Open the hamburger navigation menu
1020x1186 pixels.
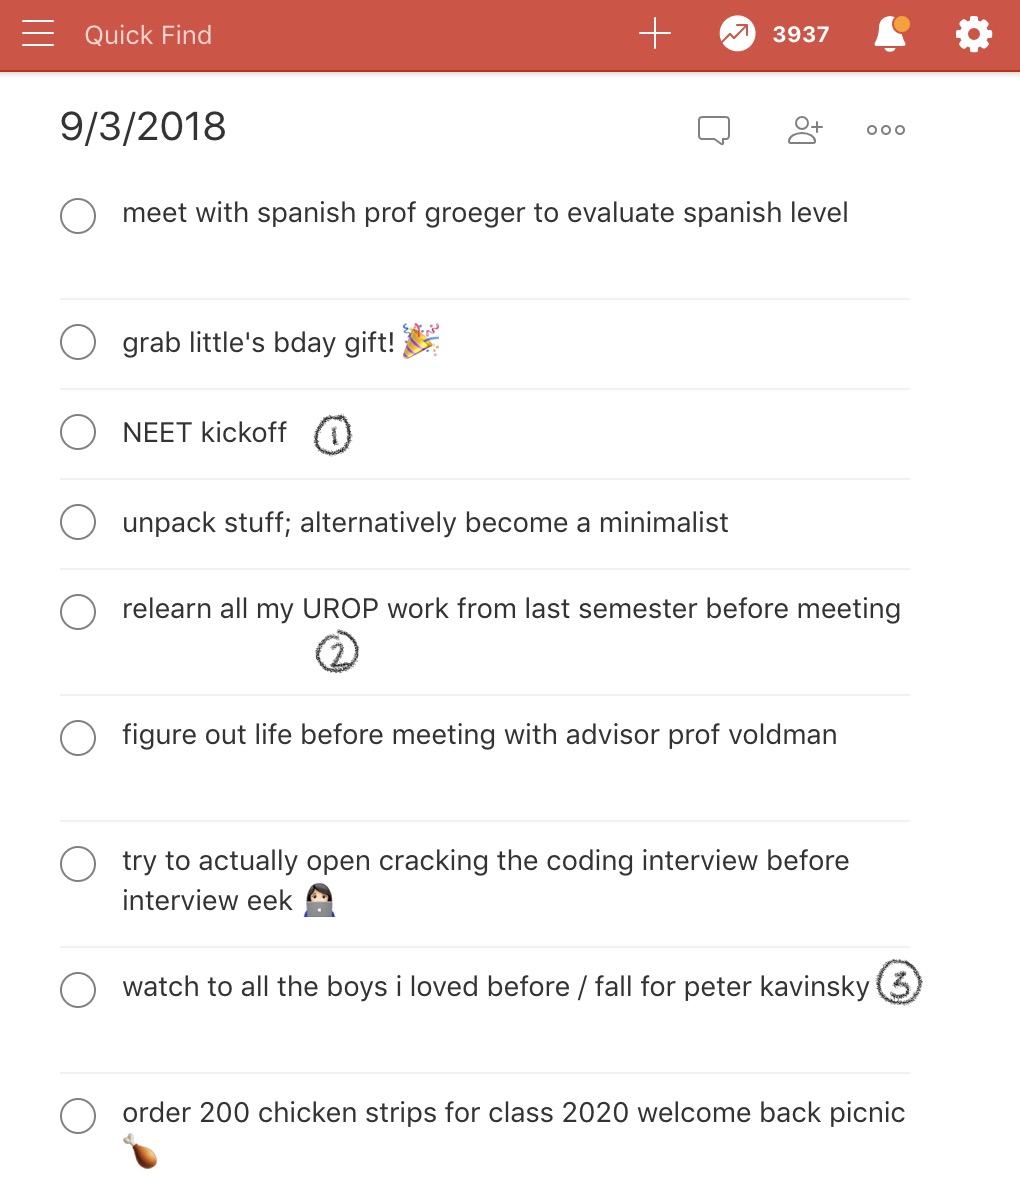pyautogui.click(x=38, y=34)
